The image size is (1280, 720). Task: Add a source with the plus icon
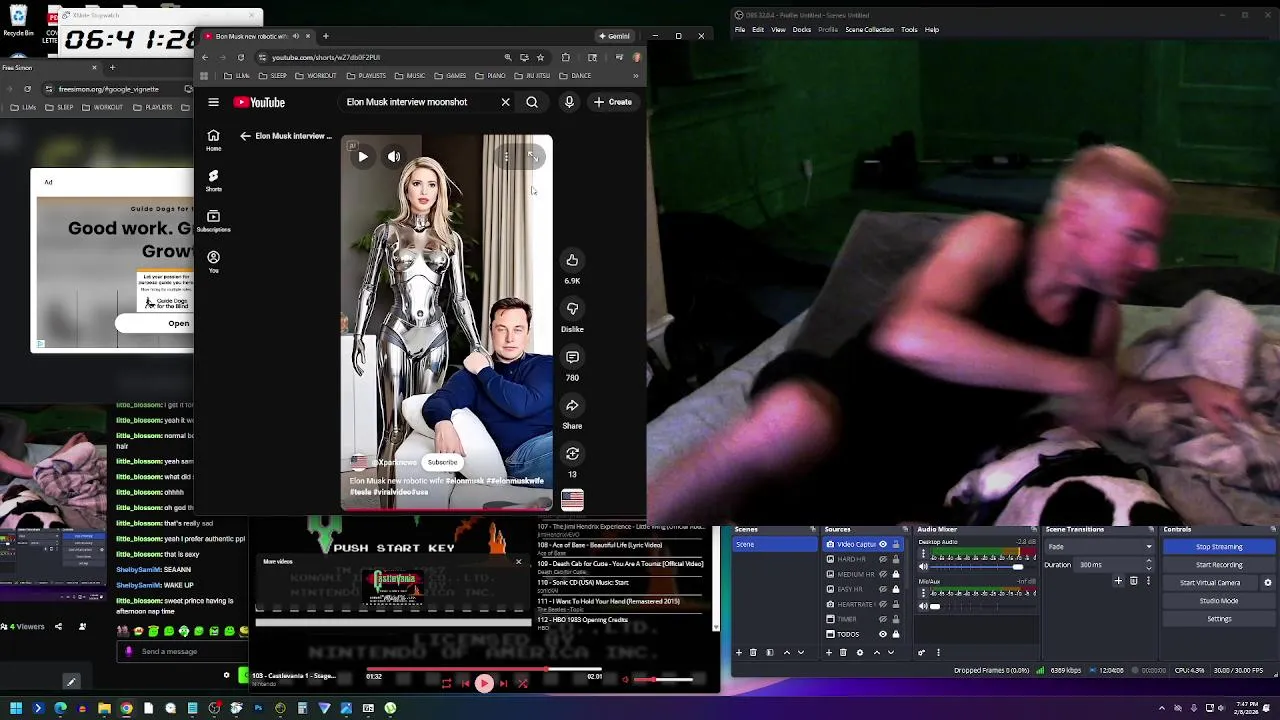[828, 653]
